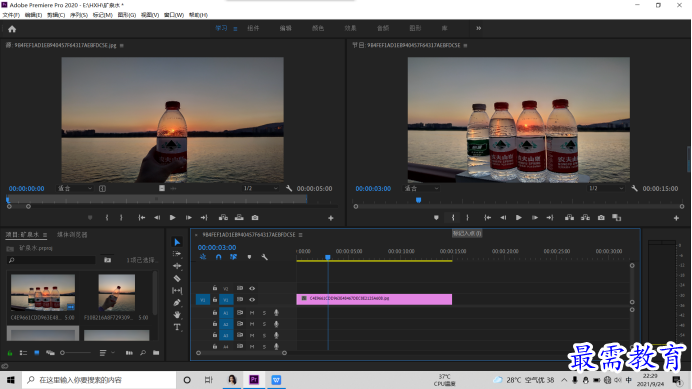Open sort icons dropdown in project footer
Image resolution: width=692 pixels, height=389 pixels.
tap(107, 353)
